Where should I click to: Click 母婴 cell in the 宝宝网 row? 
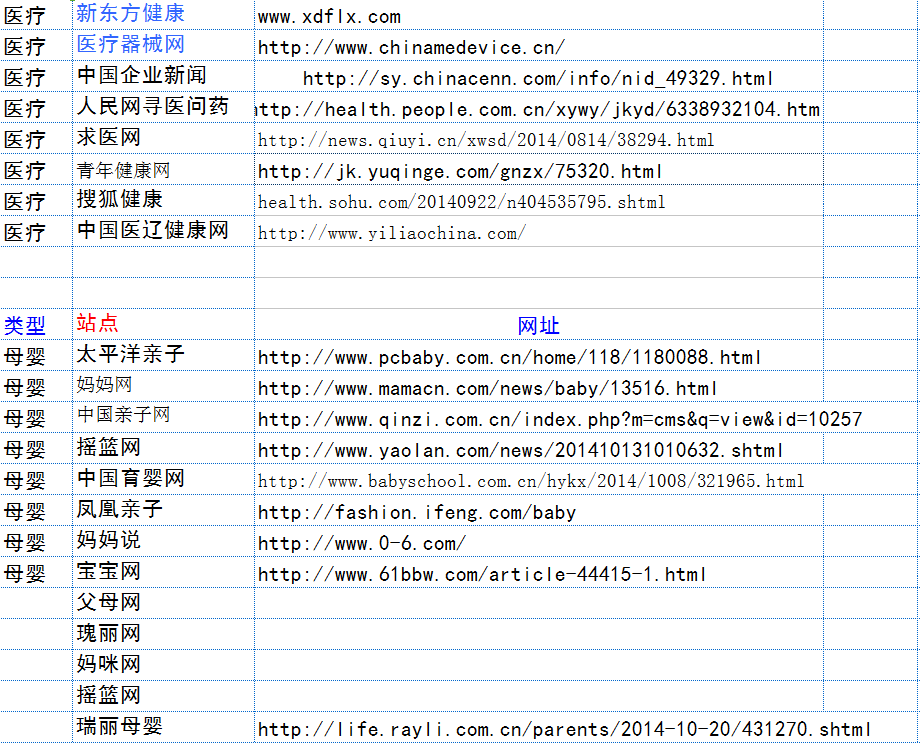click(36, 573)
